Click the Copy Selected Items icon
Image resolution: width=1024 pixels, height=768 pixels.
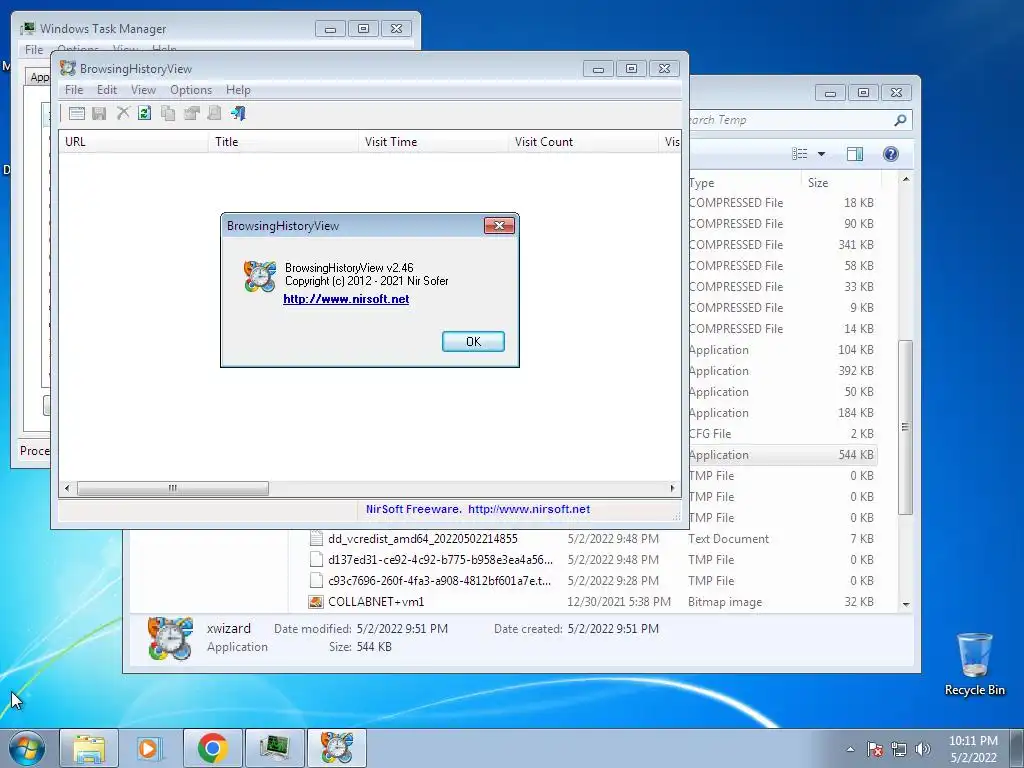[168, 113]
